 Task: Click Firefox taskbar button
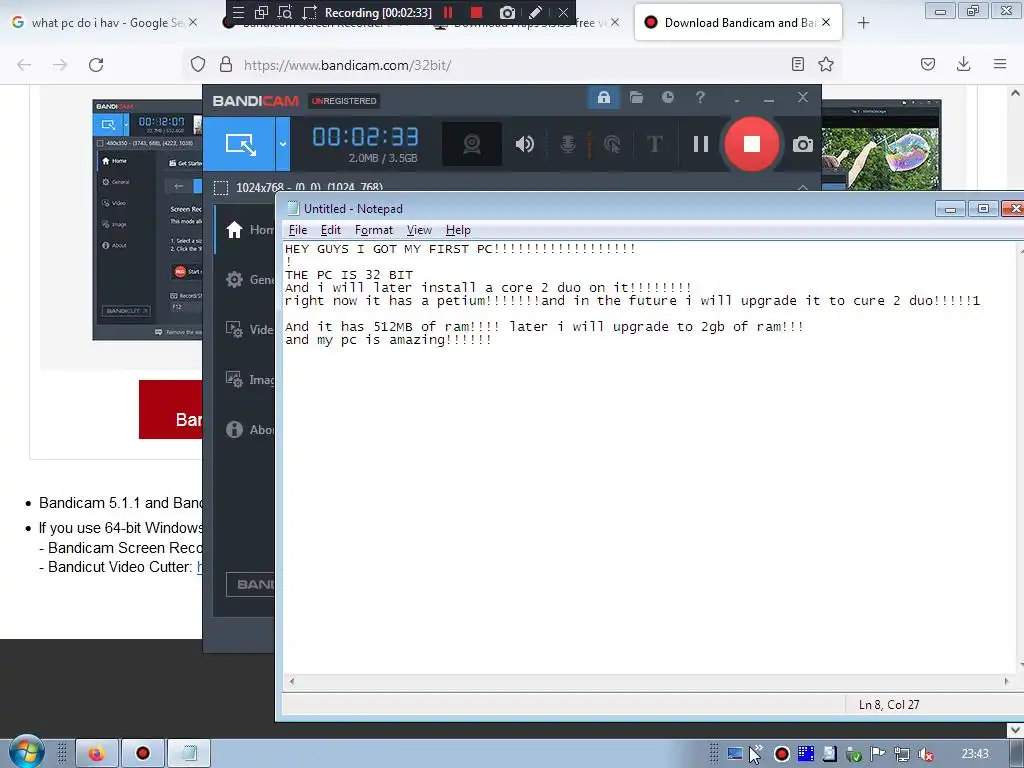pos(97,754)
